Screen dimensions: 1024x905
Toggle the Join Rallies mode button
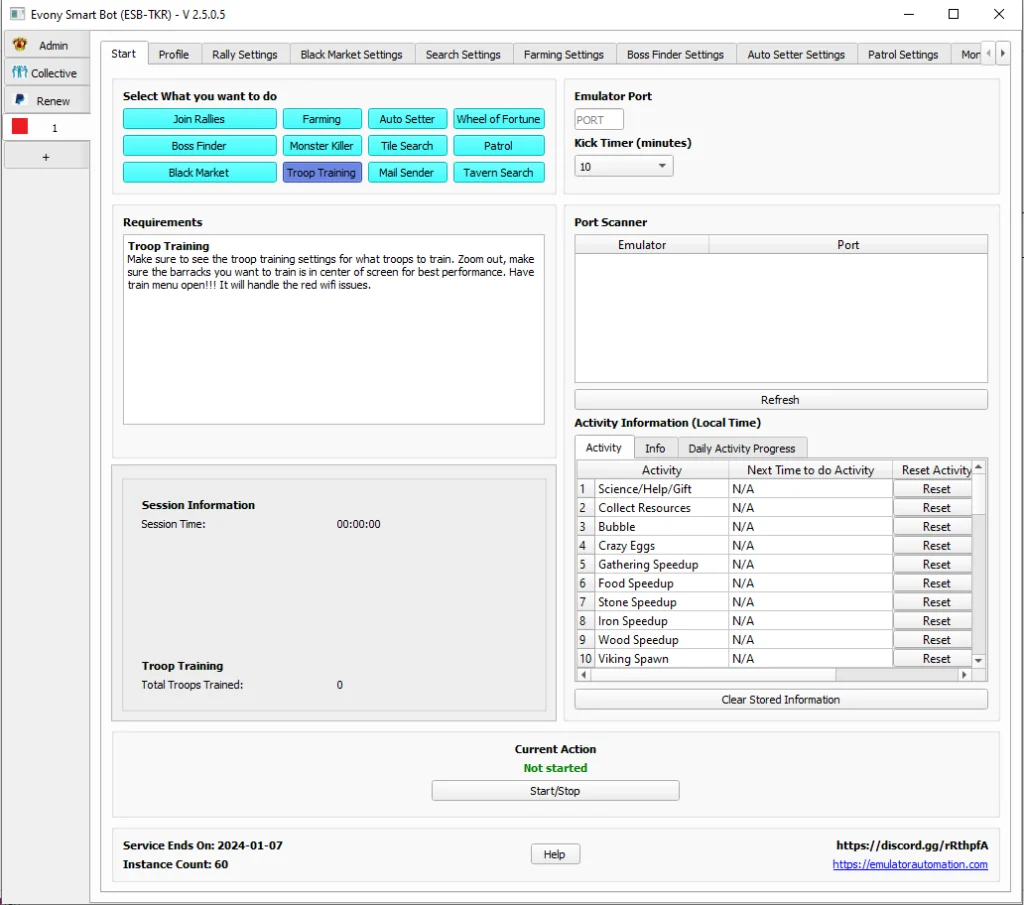click(x=199, y=119)
